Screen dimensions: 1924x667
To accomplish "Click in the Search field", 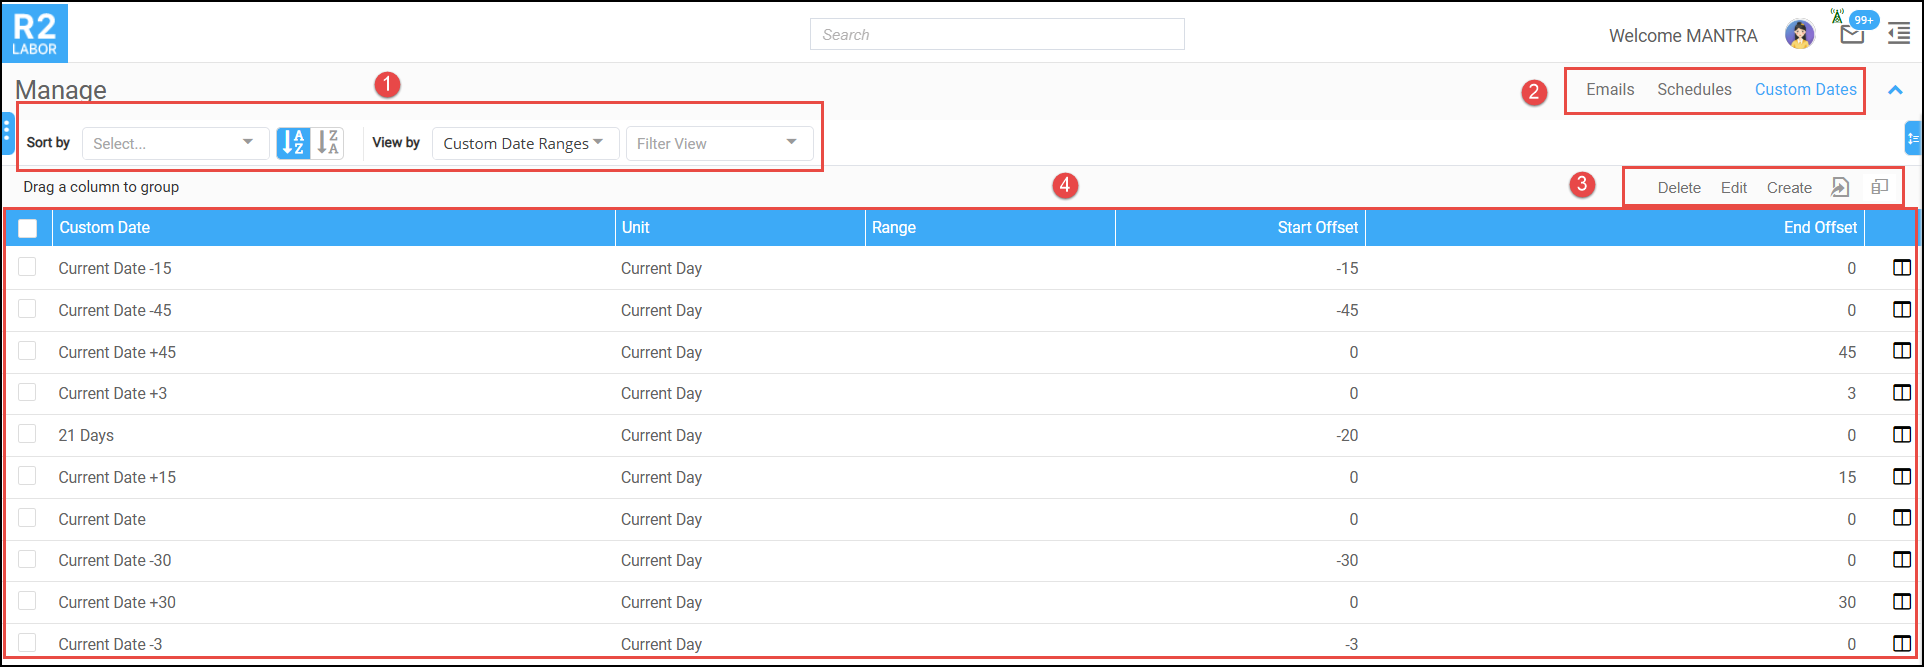I will tap(996, 34).
